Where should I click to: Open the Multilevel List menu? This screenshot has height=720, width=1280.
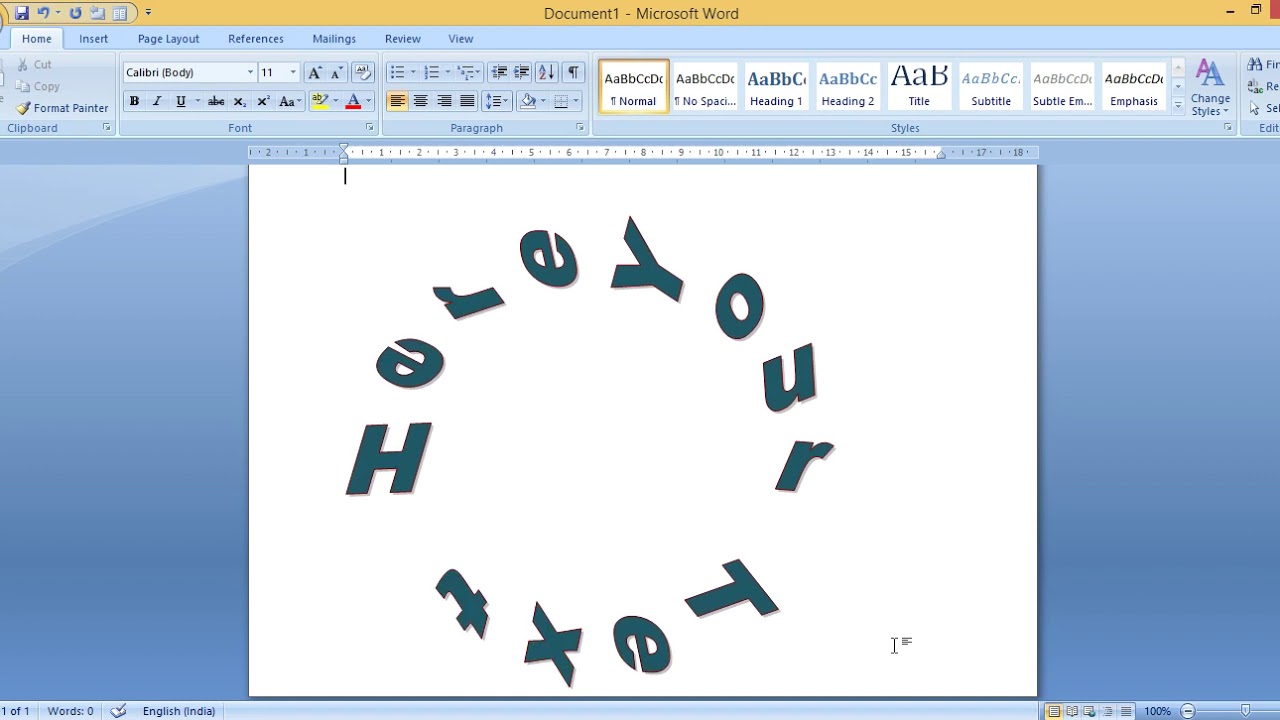pyautogui.click(x=468, y=72)
